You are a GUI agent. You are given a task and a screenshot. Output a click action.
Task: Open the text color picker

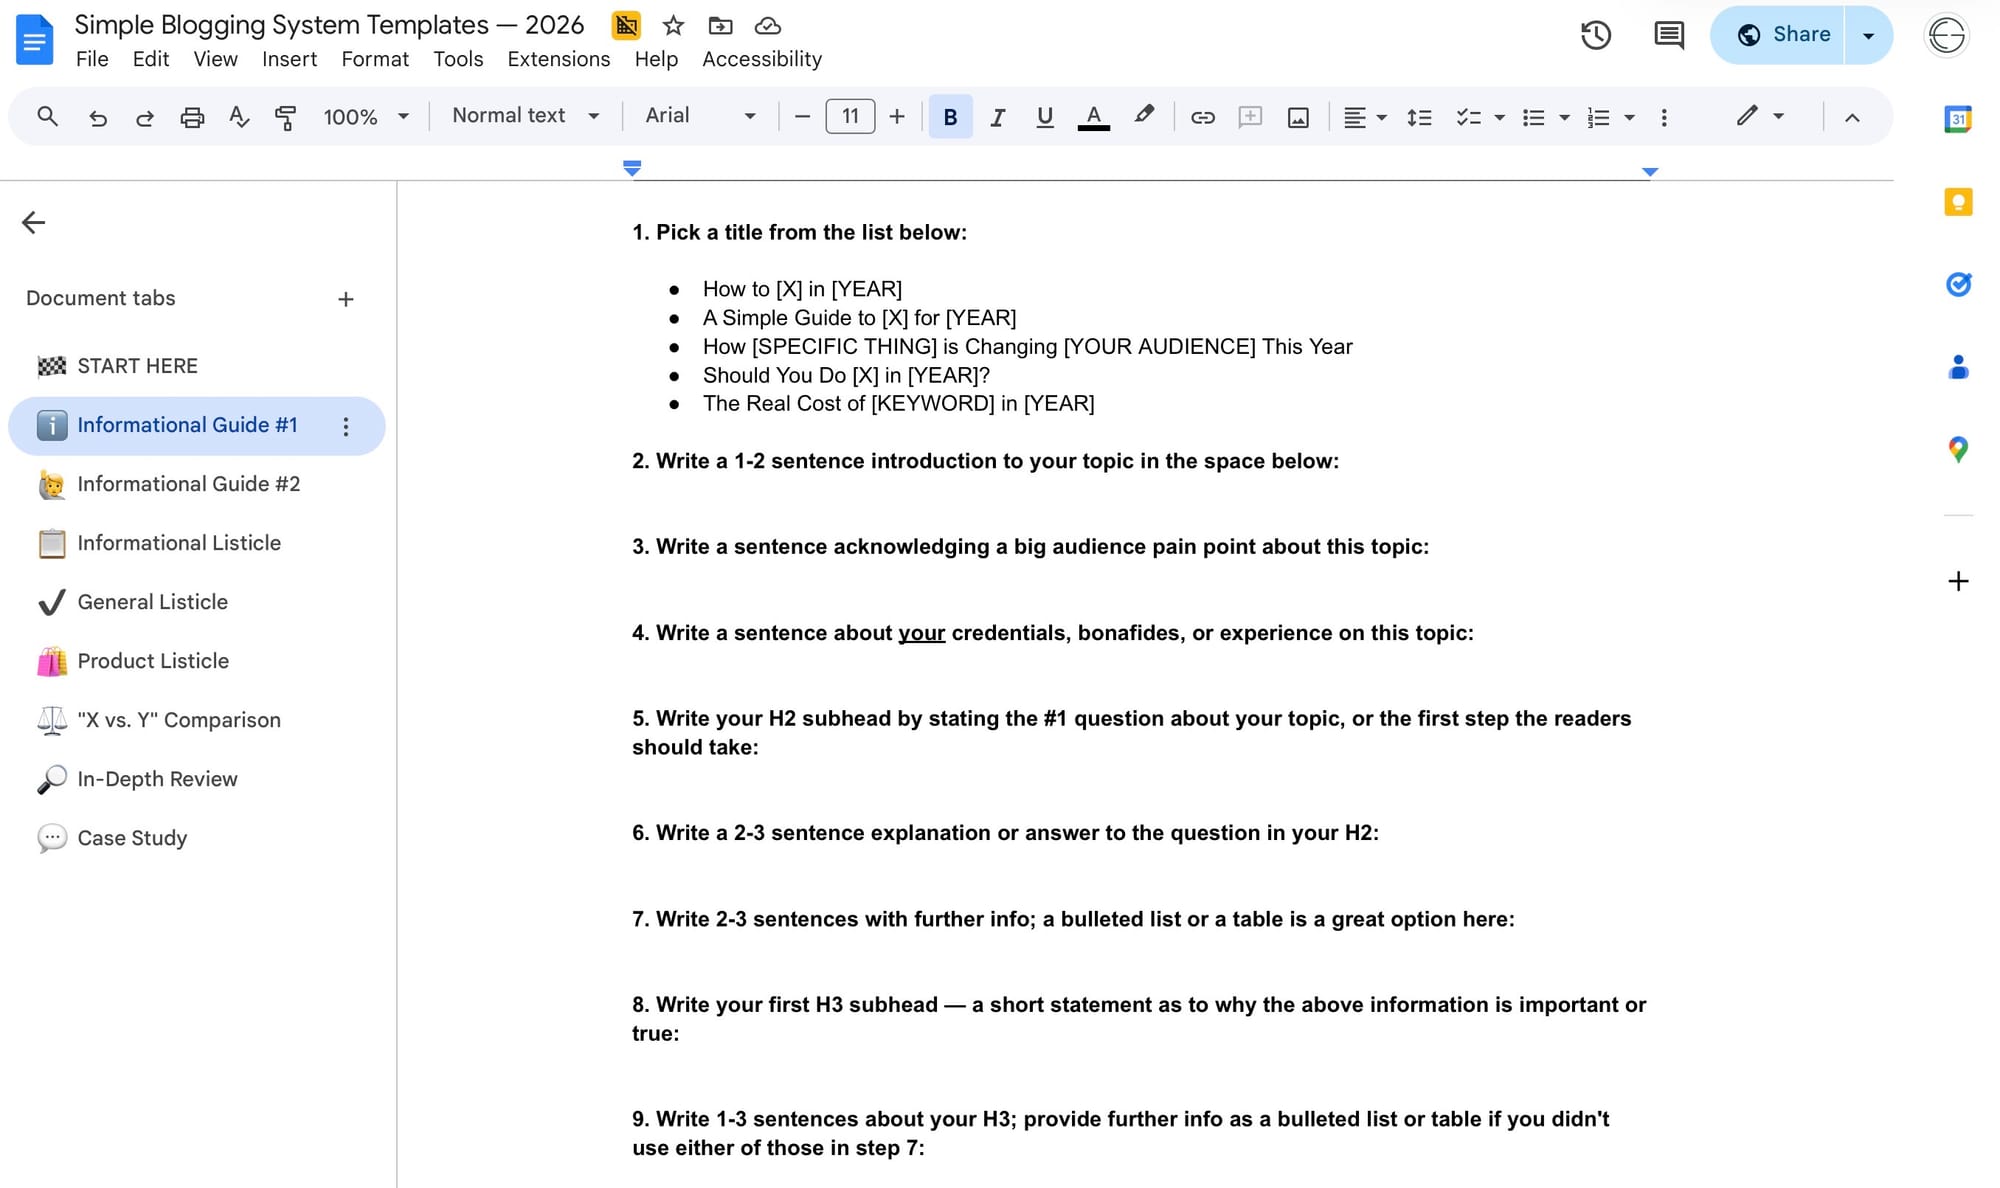(x=1093, y=117)
